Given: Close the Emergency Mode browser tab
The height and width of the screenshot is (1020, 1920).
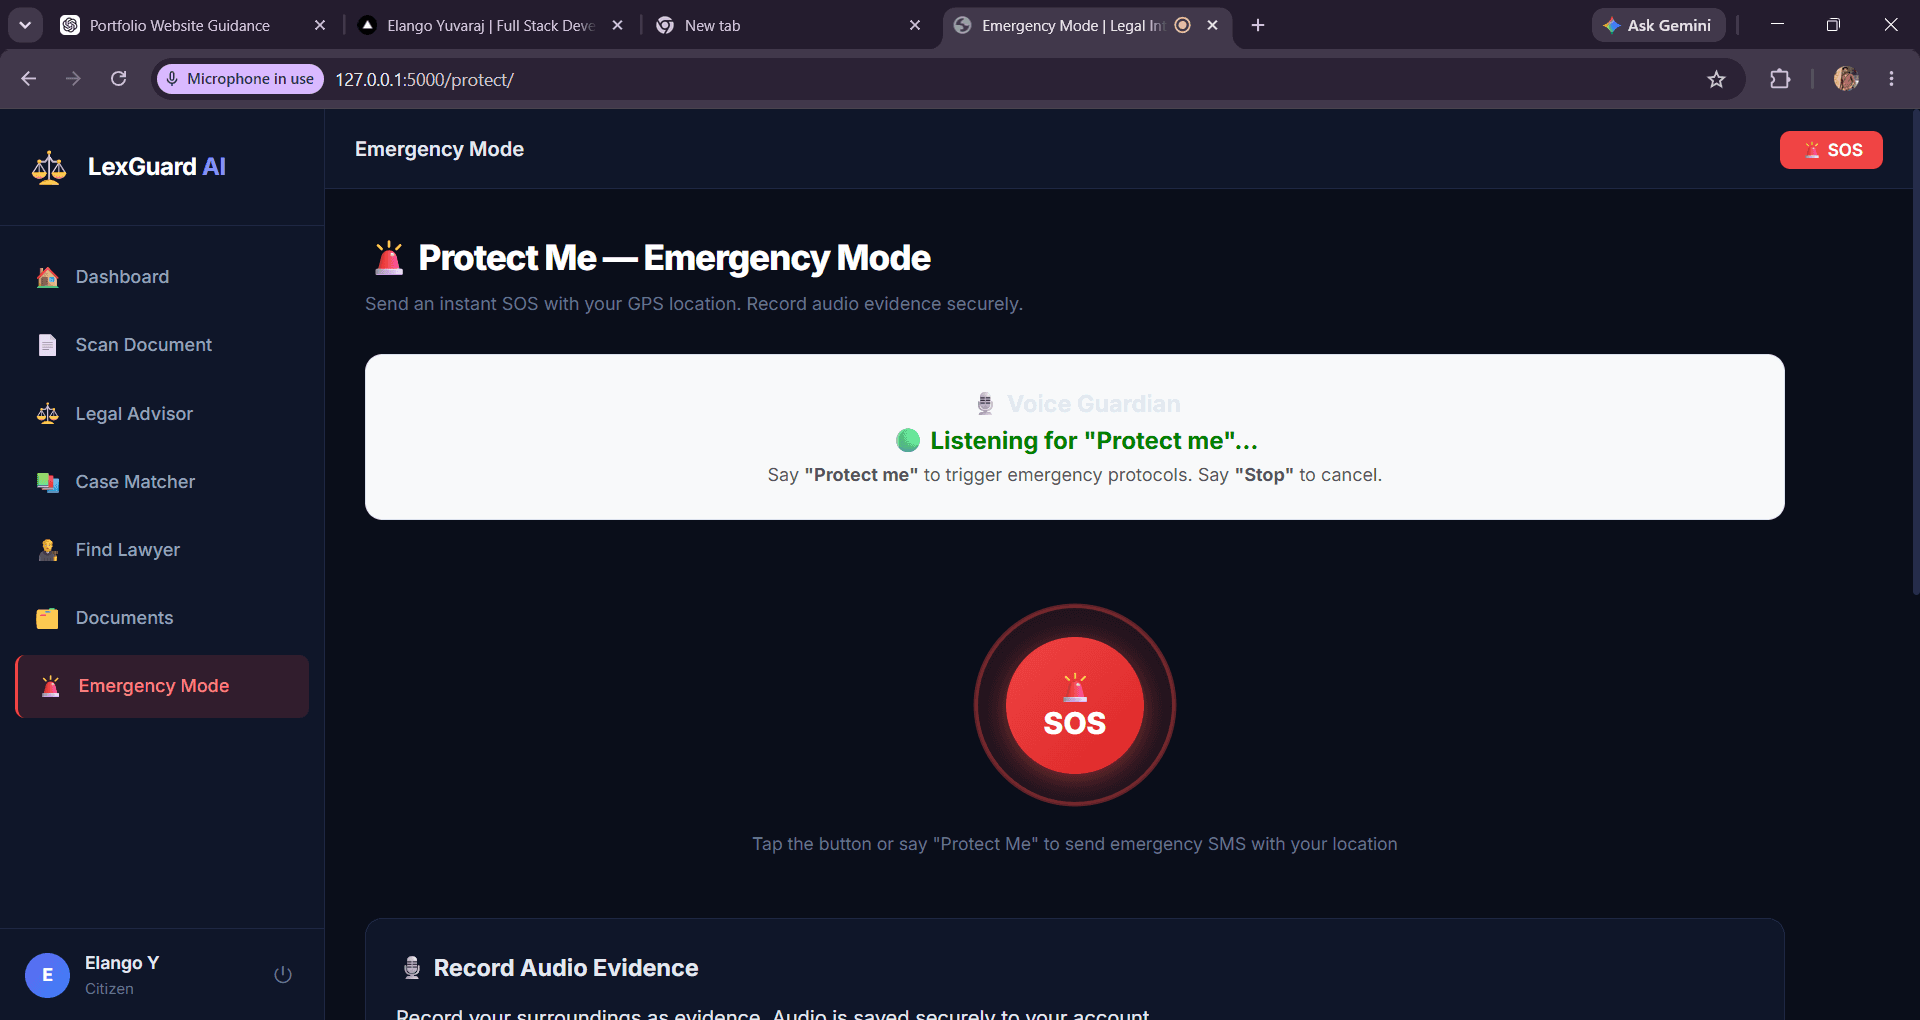Looking at the screenshot, I should coord(1212,25).
